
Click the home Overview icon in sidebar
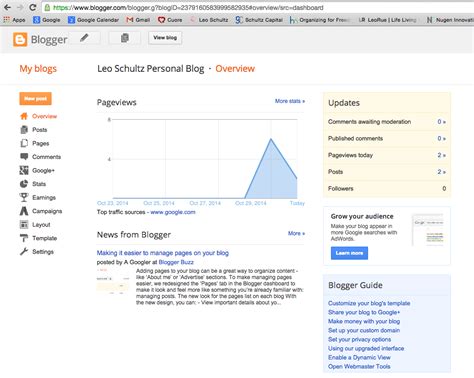pos(24,116)
